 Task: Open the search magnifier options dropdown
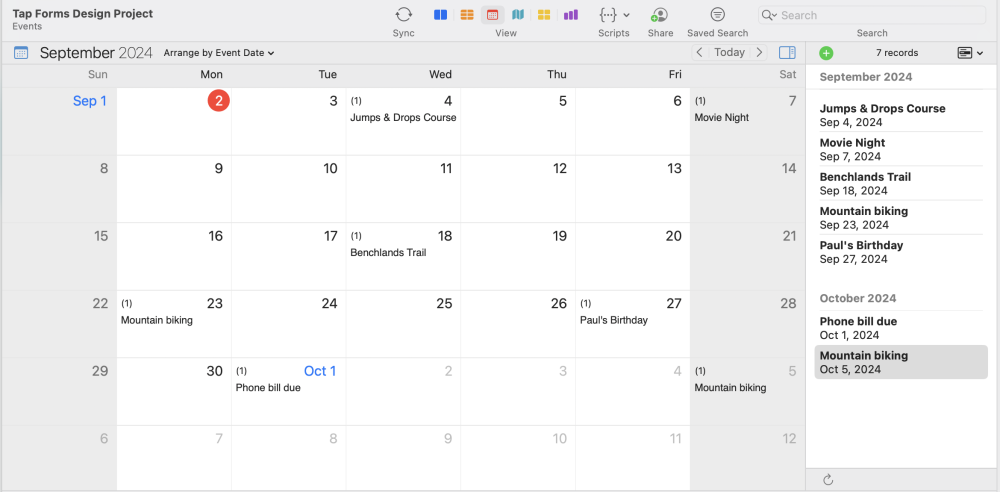[x=770, y=15]
